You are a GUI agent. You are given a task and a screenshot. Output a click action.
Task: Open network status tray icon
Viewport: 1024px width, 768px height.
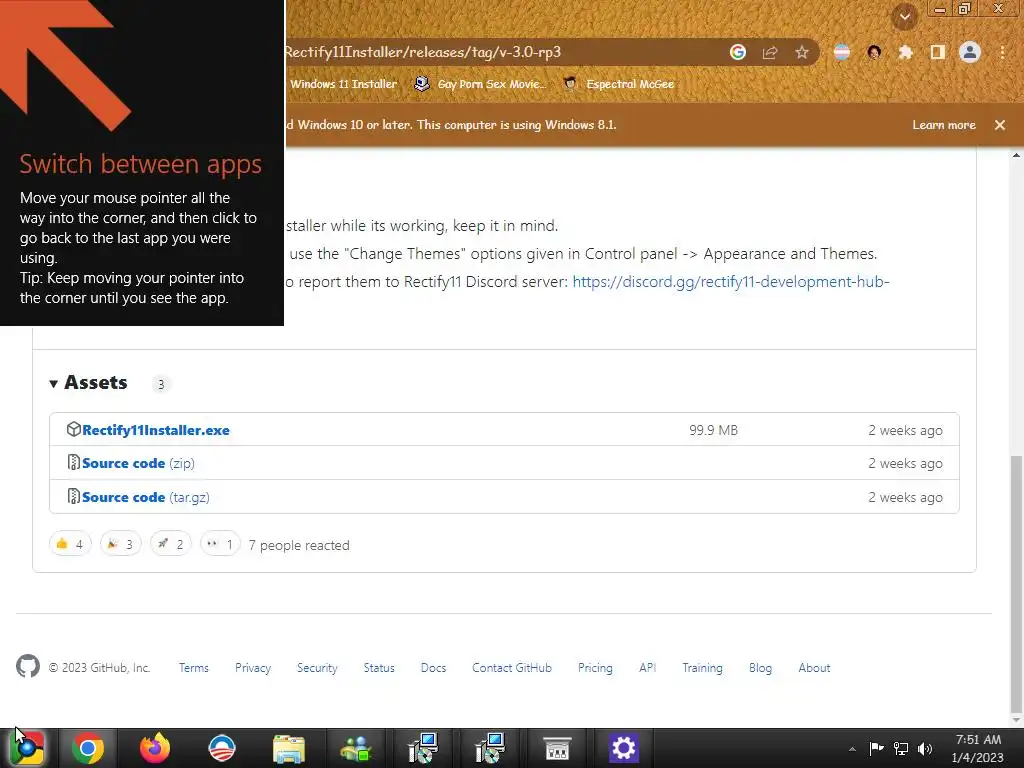click(901, 748)
